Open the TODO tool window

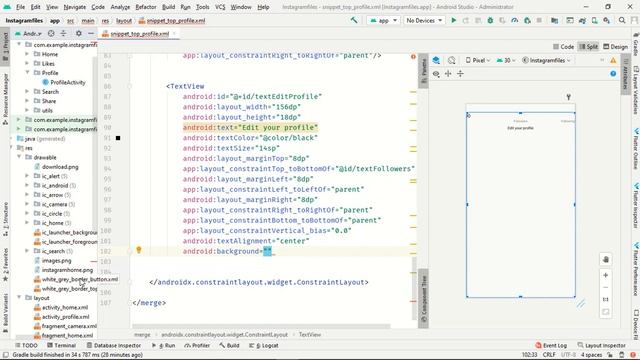26,345
